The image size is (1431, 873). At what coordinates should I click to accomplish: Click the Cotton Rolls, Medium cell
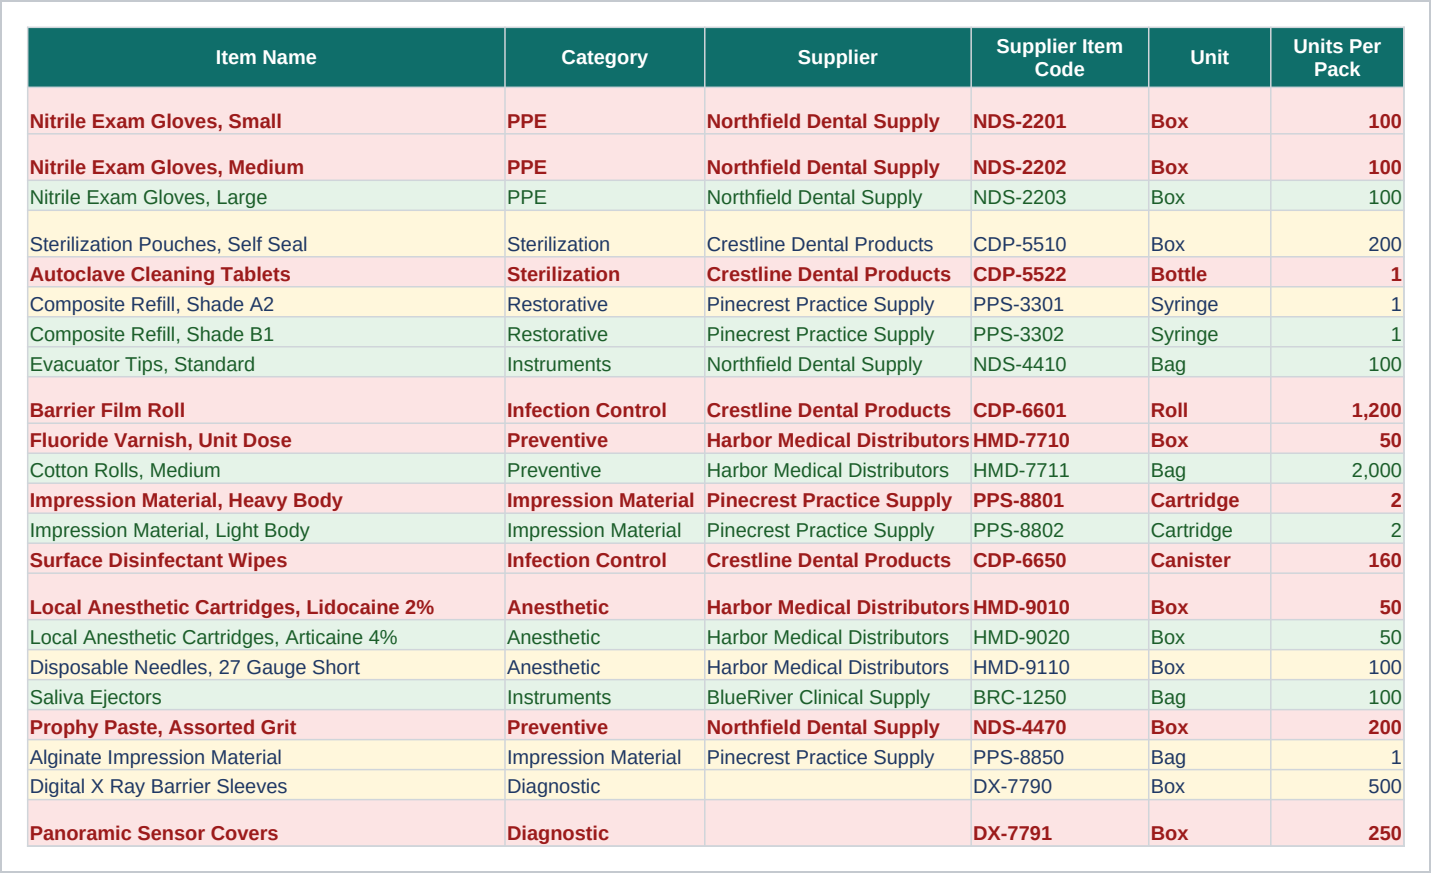(266, 470)
